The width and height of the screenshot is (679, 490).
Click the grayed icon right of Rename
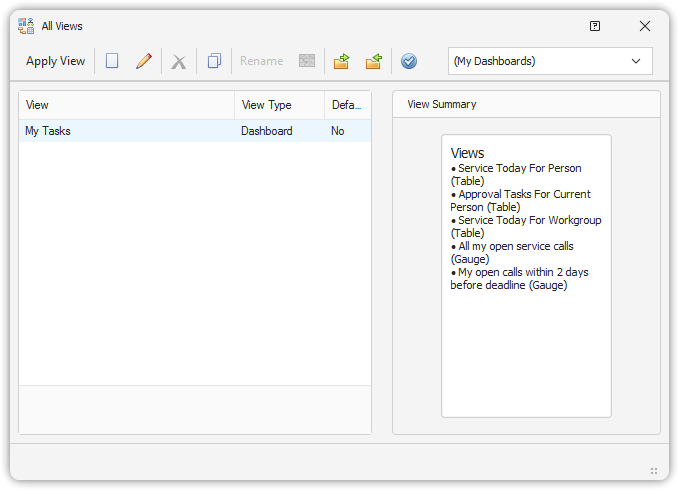pos(307,61)
